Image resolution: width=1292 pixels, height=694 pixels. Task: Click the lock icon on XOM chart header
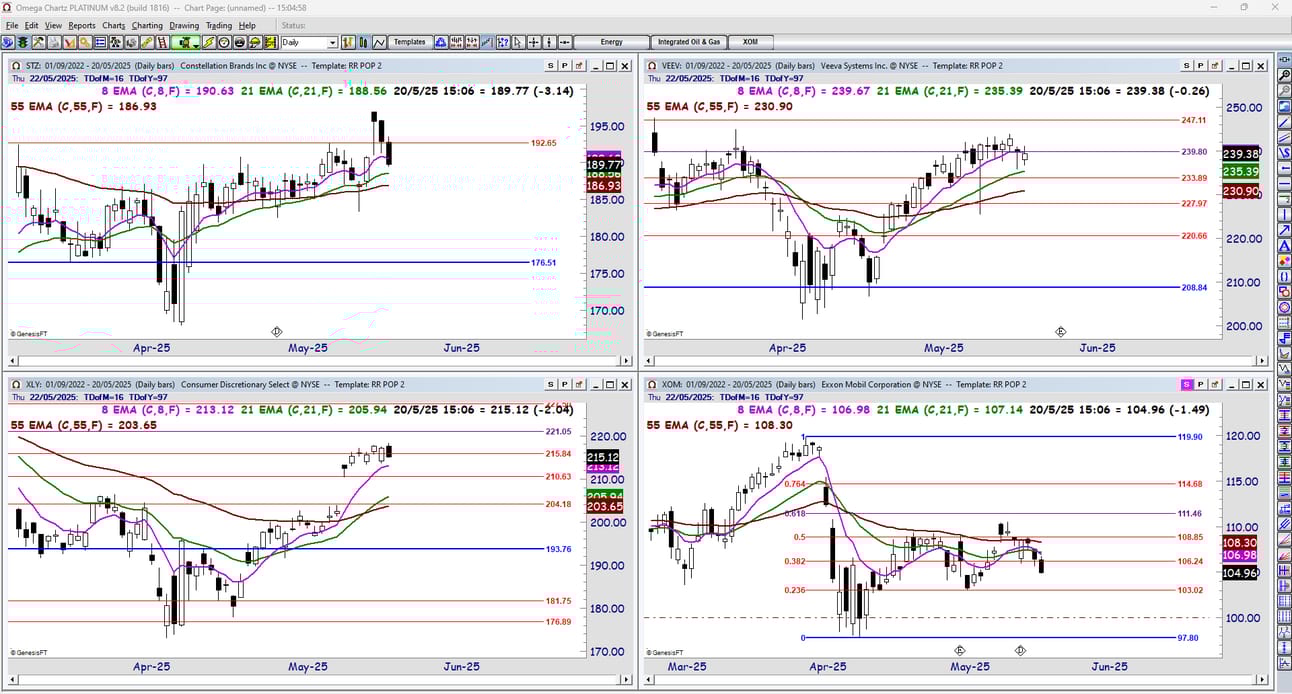1215,384
